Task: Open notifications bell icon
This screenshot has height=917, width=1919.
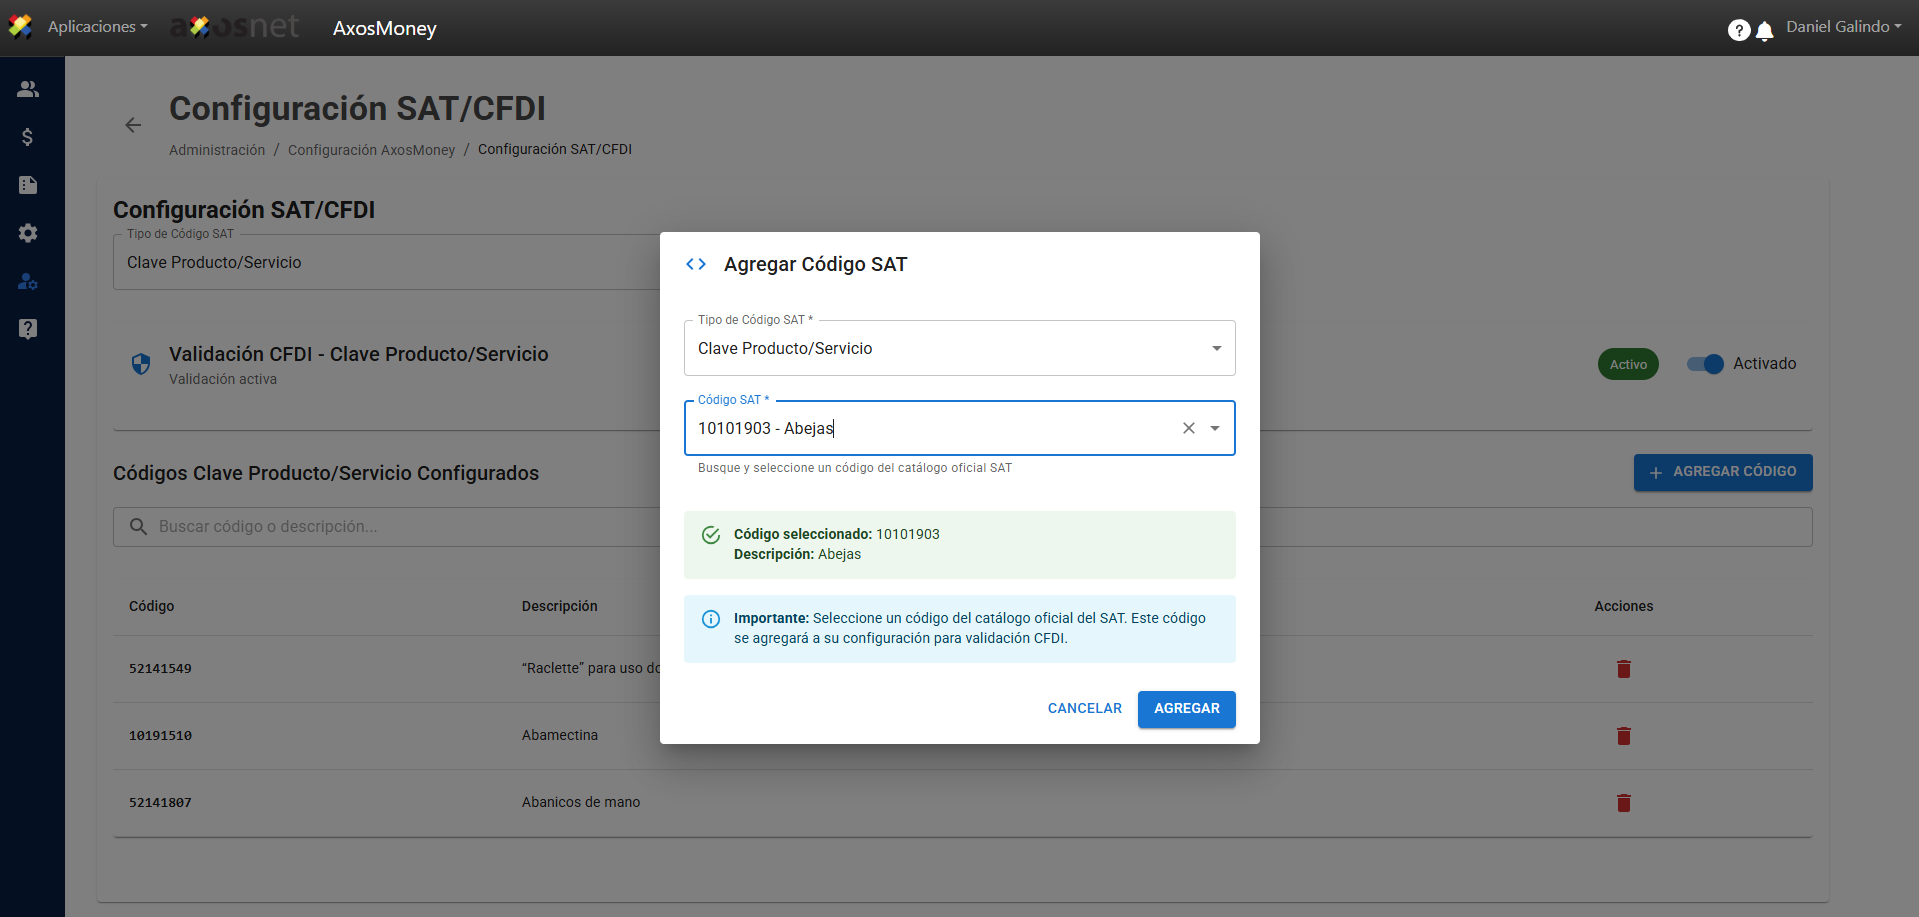Action: point(1765,31)
